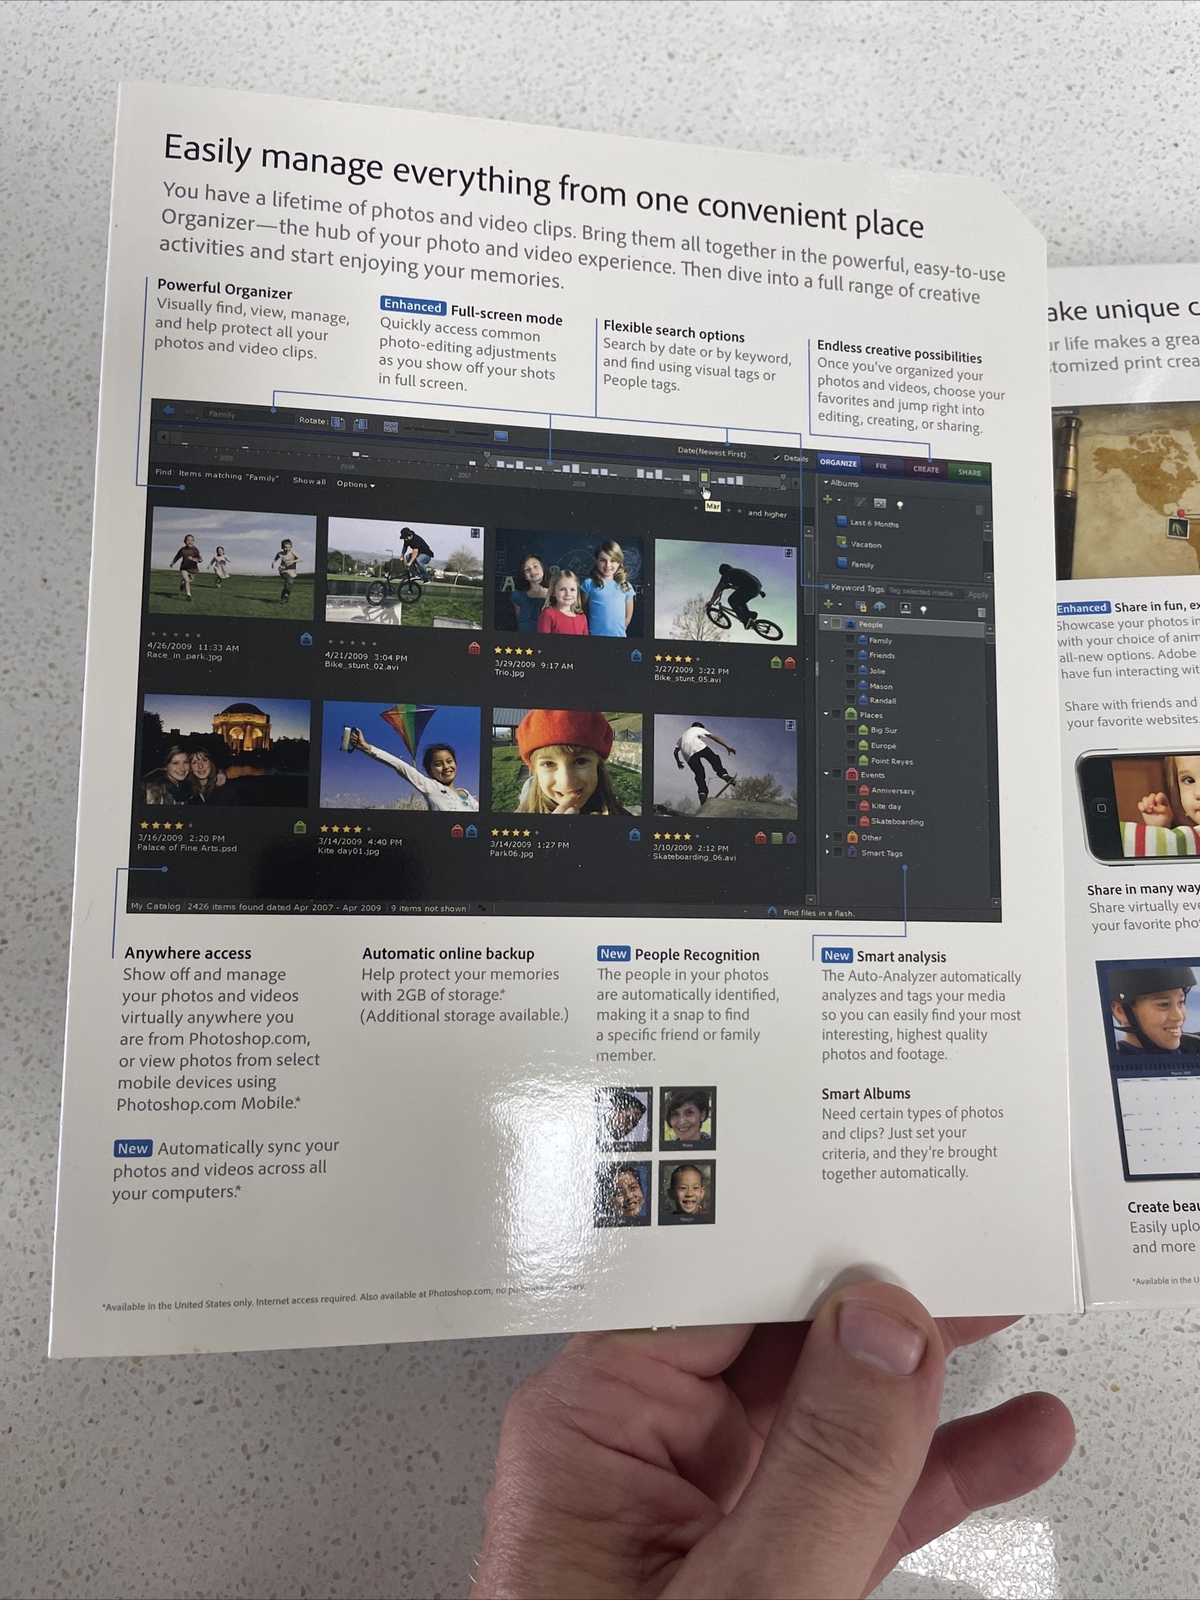Image resolution: width=1200 pixels, height=1600 pixels.
Task: Click the Last 6 Months album icon
Action: point(841,521)
